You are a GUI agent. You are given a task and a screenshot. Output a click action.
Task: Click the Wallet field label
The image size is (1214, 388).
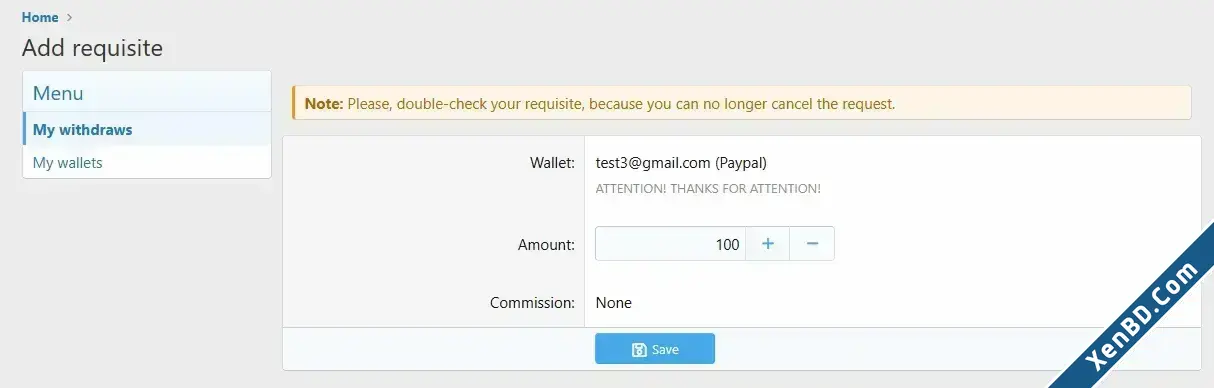[x=552, y=162]
